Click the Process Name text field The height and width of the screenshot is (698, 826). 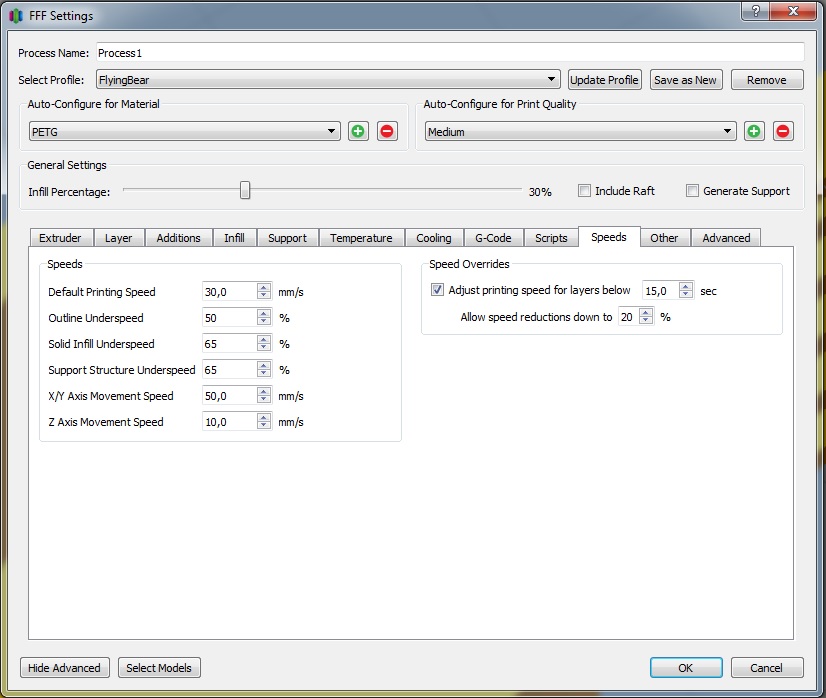[449, 52]
